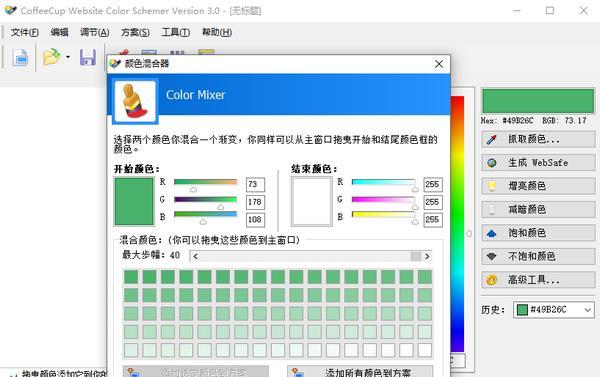
Task: Click the 不饱和颜色 button
Action: (x=538, y=256)
